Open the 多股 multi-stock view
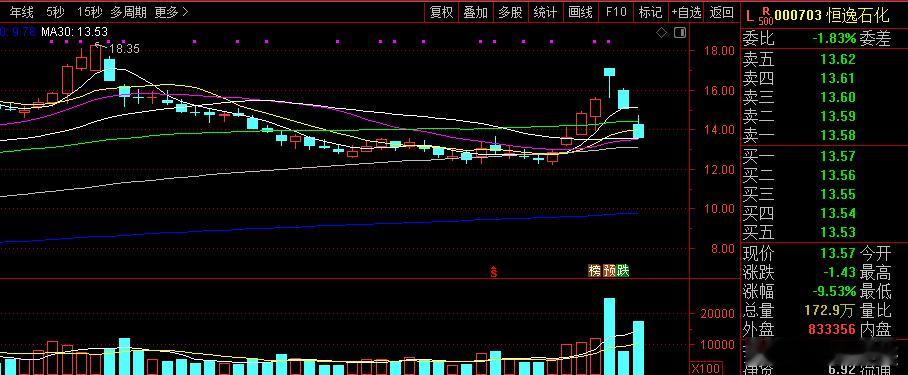 click(x=511, y=12)
